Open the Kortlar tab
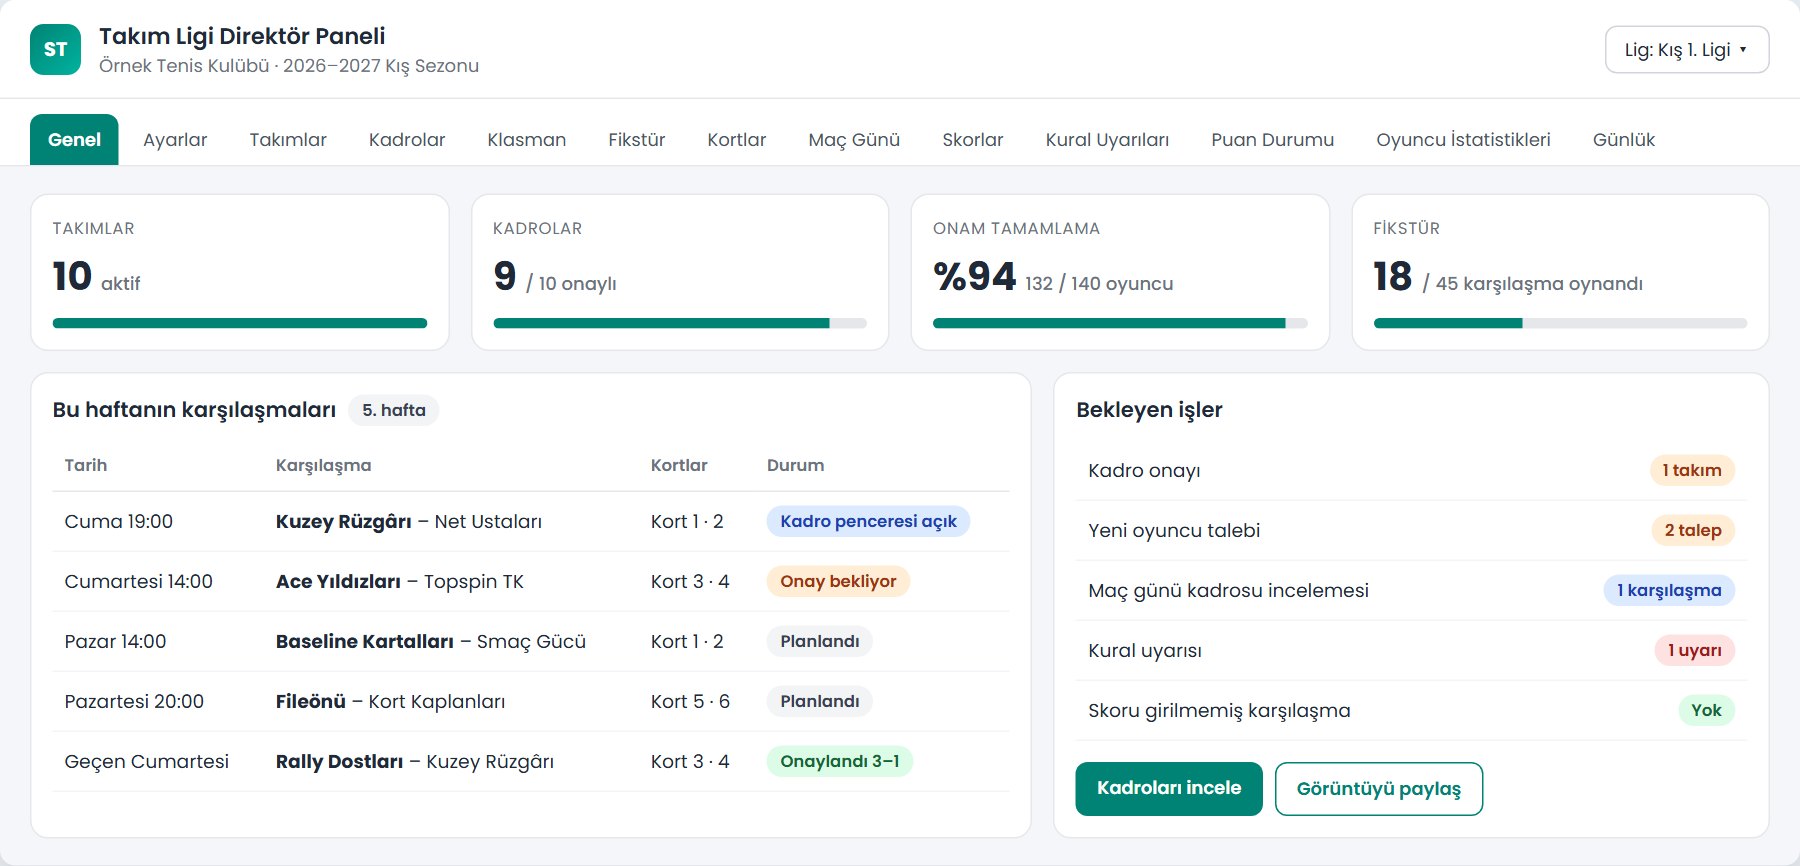This screenshot has height=866, width=1800. point(737,140)
